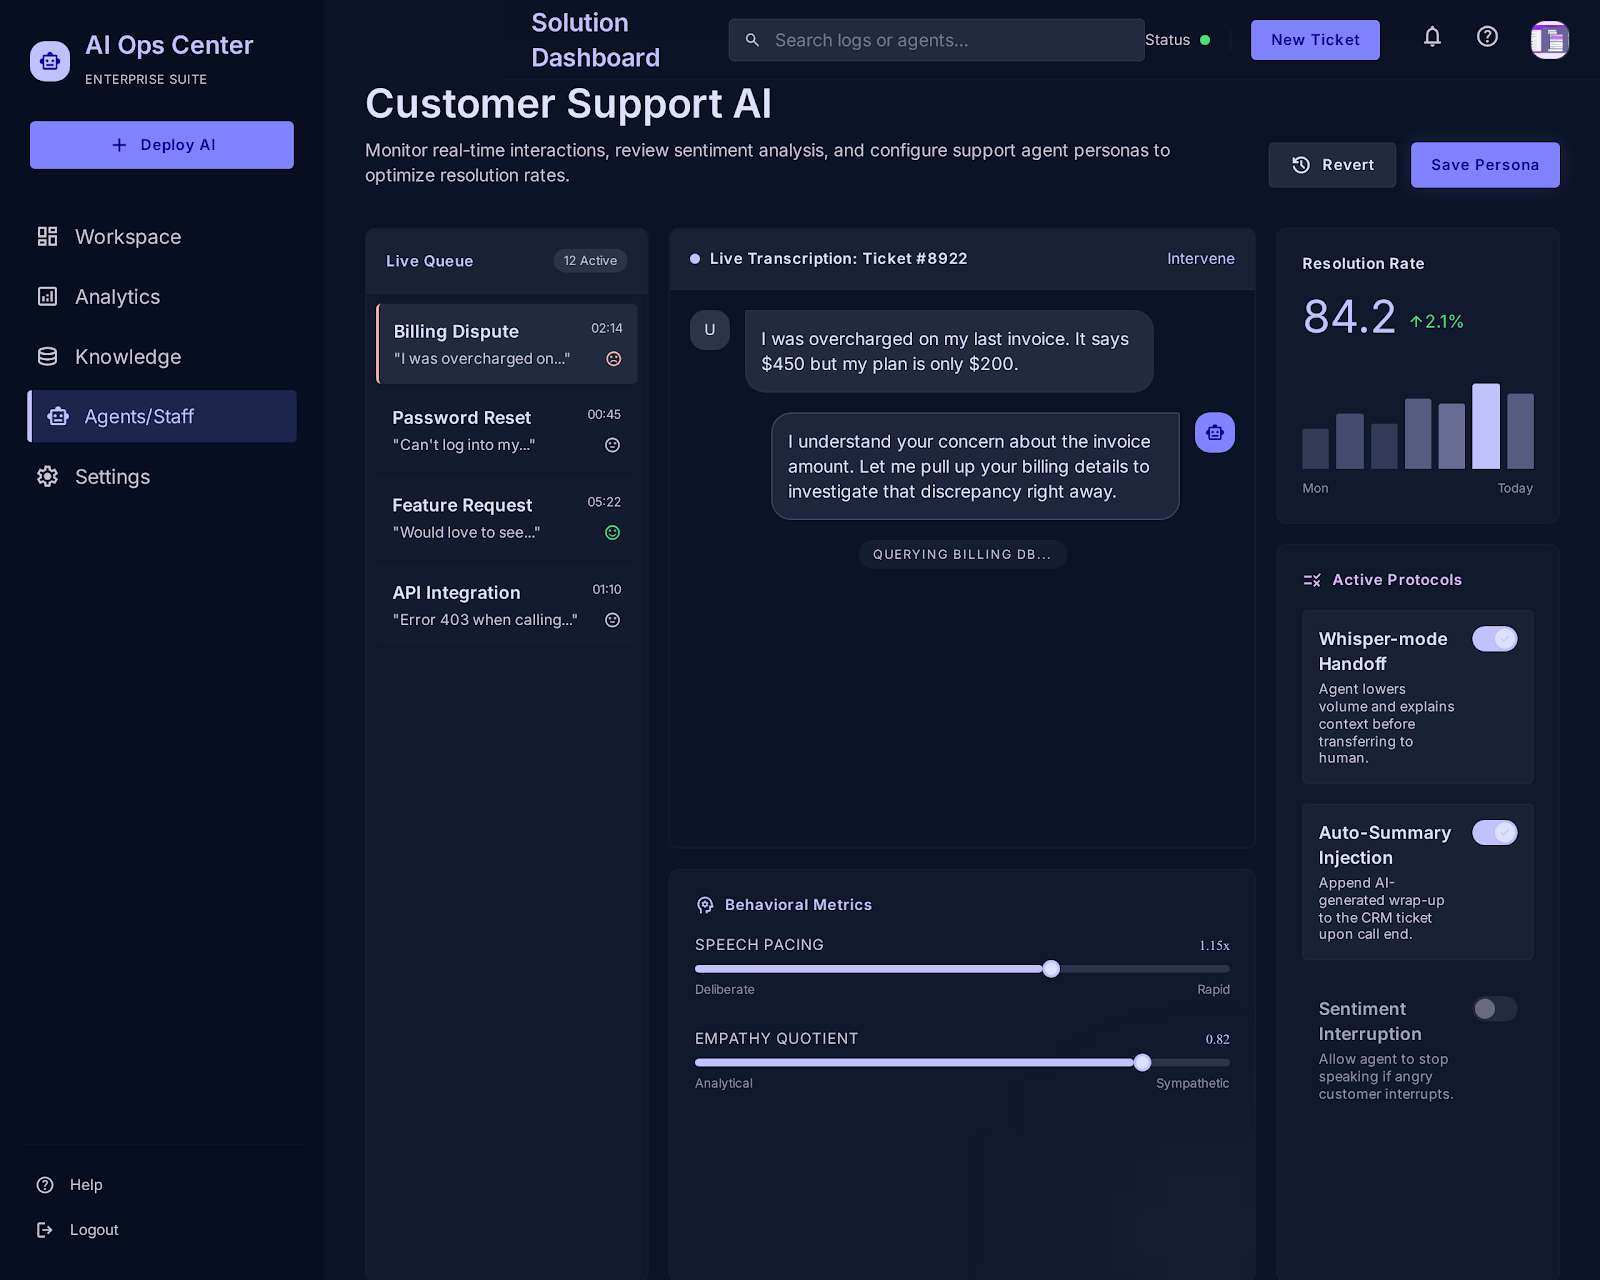The height and width of the screenshot is (1280, 1600).
Task: Open Workspace in the sidebar
Action: click(x=162, y=237)
